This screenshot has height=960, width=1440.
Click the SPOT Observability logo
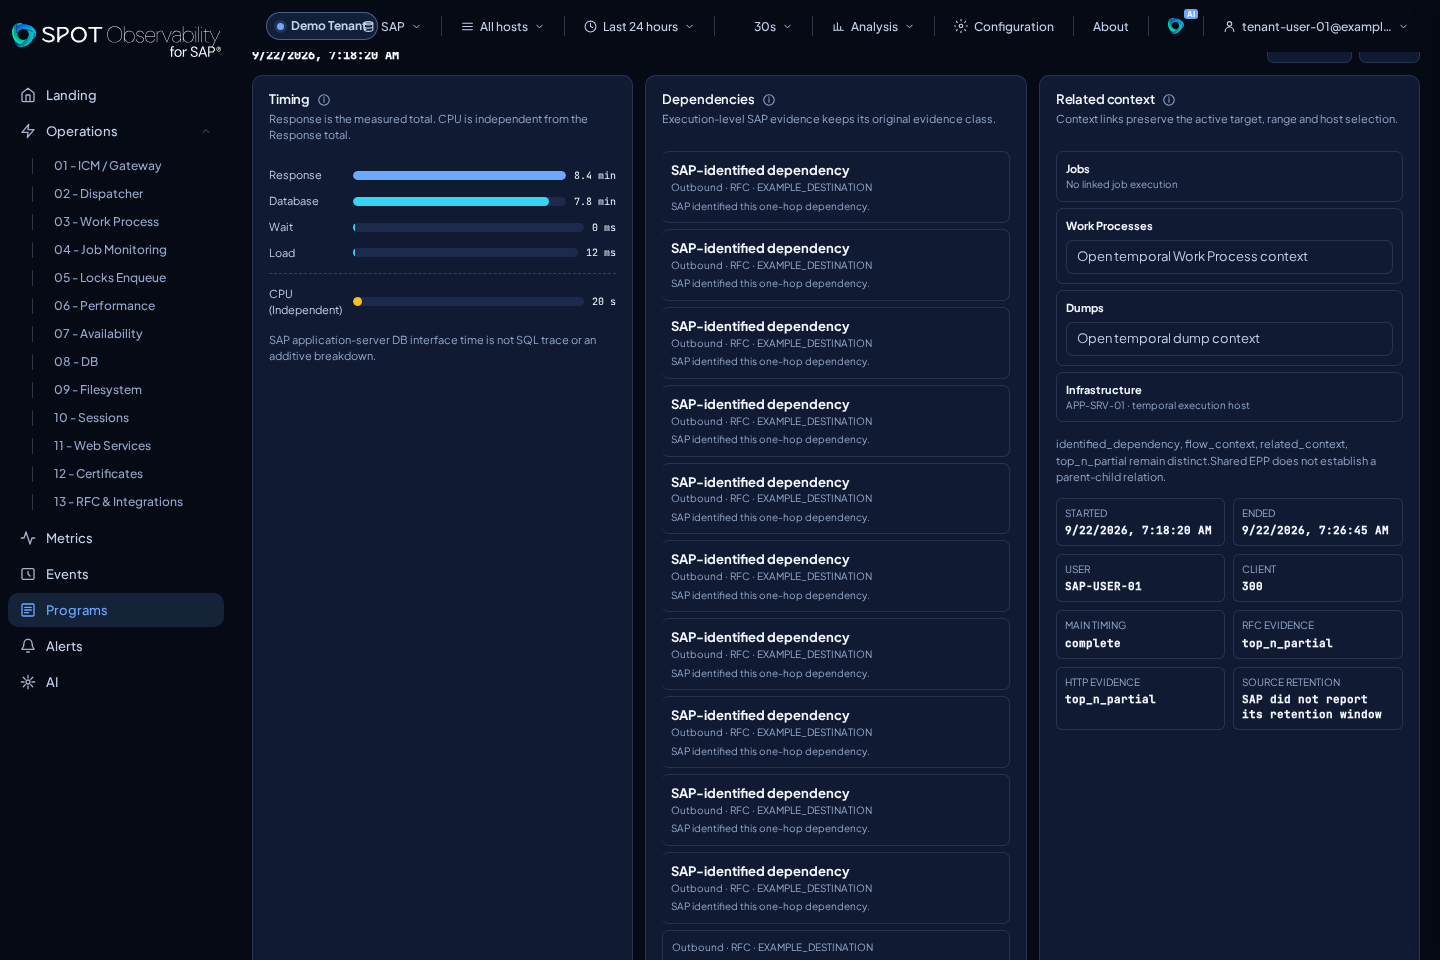click(116, 39)
